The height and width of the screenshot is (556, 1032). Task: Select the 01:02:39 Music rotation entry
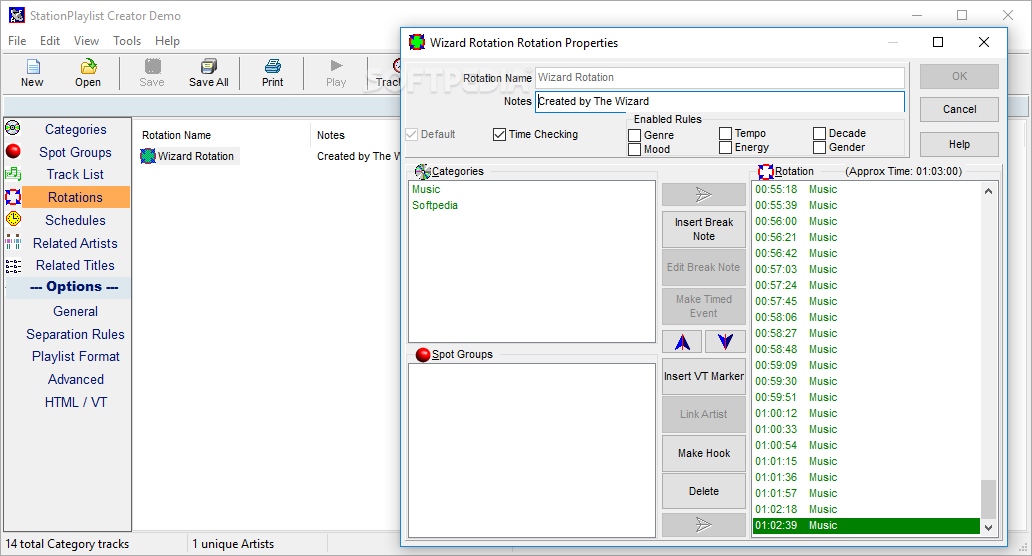(866, 525)
